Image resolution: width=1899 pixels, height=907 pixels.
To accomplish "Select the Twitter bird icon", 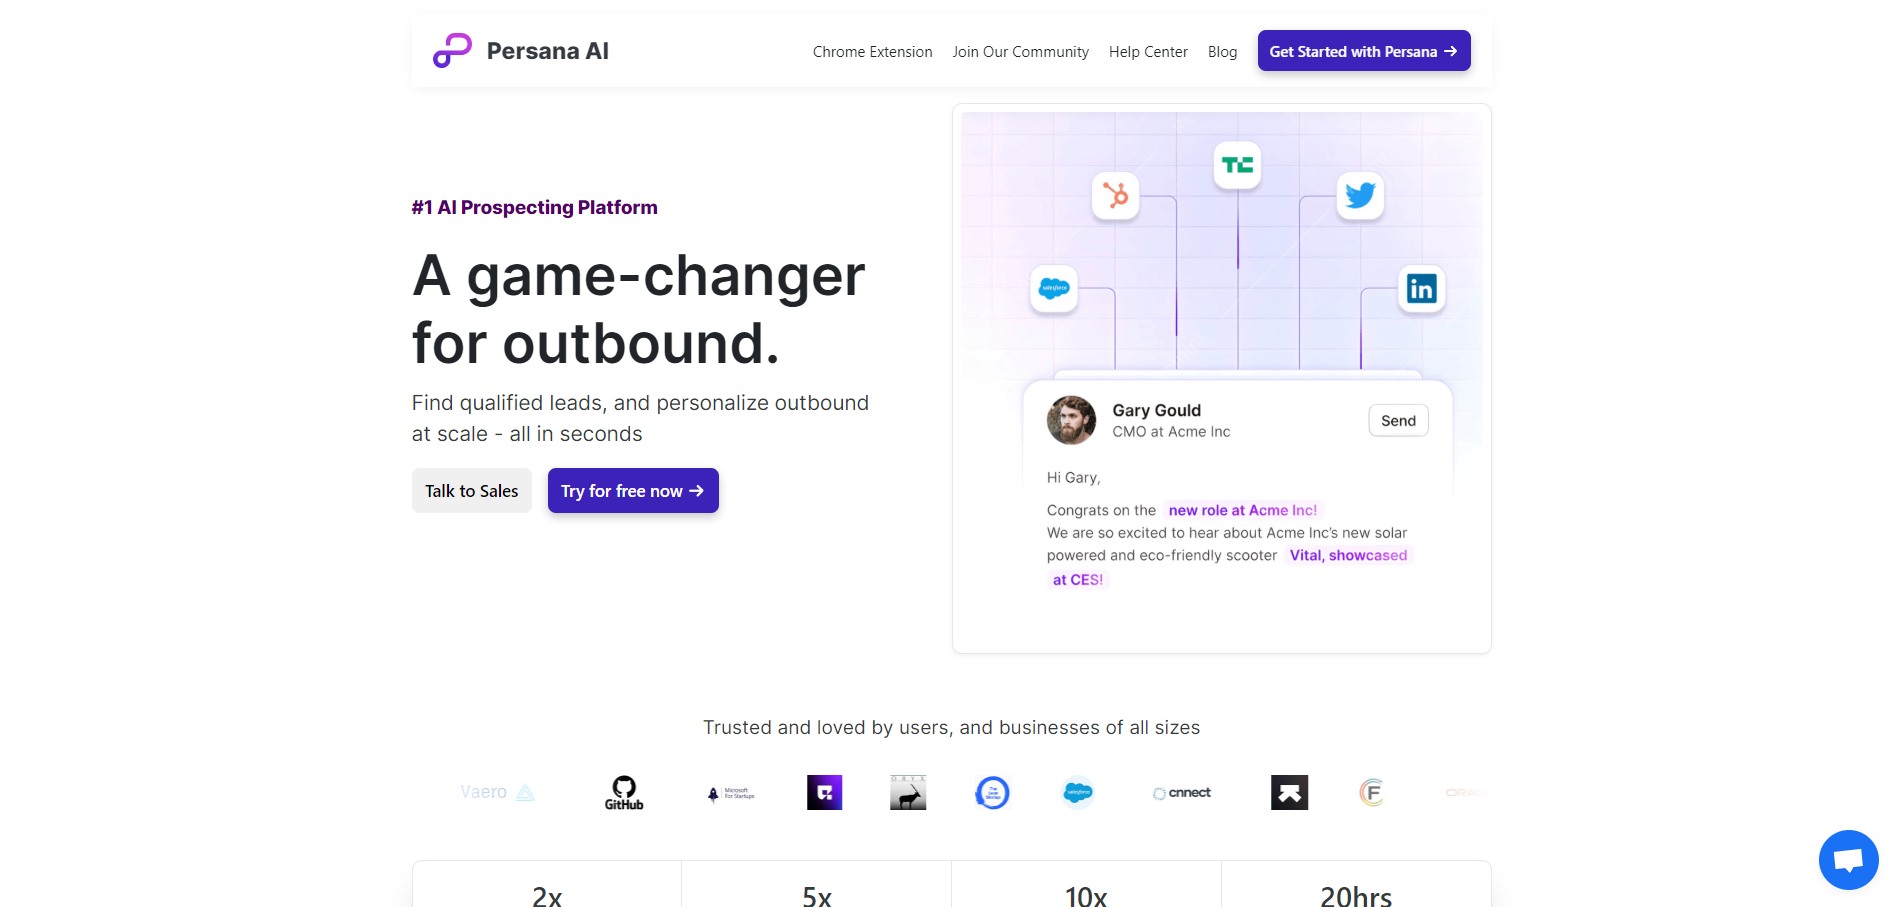I will (x=1360, y=195).
